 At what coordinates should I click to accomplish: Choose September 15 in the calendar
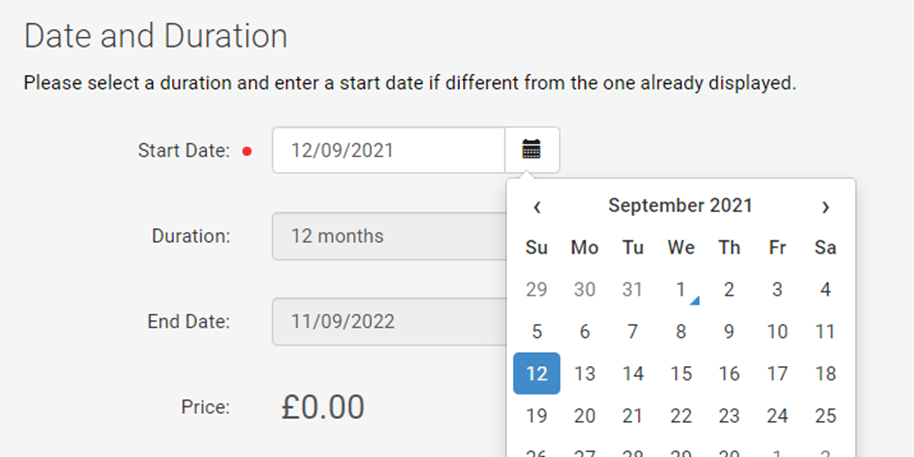(x=681, y=374)
